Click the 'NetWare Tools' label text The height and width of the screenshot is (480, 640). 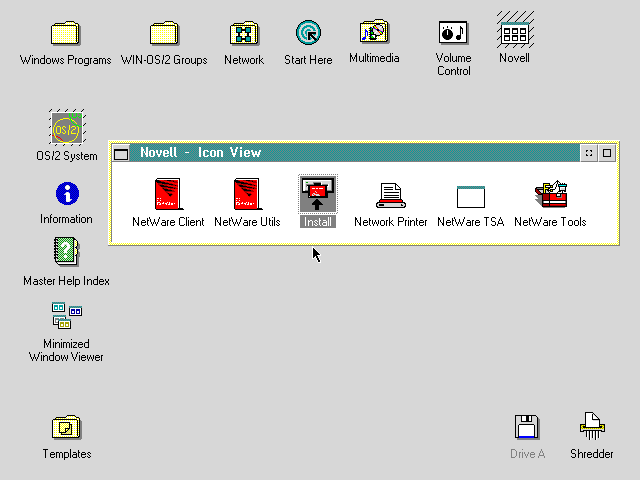coord(550,222)
